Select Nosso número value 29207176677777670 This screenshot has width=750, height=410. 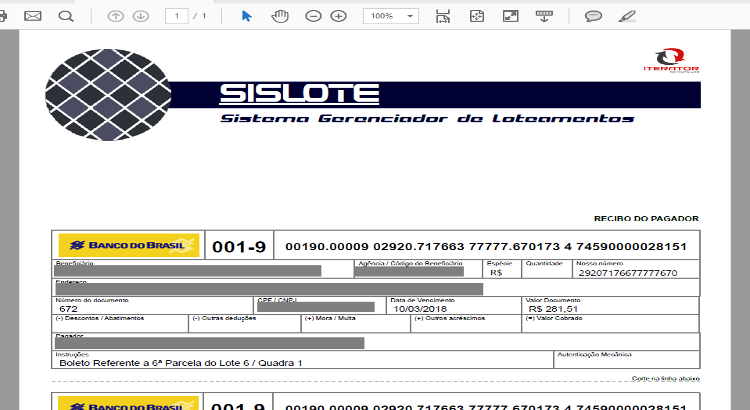(628, 273)
